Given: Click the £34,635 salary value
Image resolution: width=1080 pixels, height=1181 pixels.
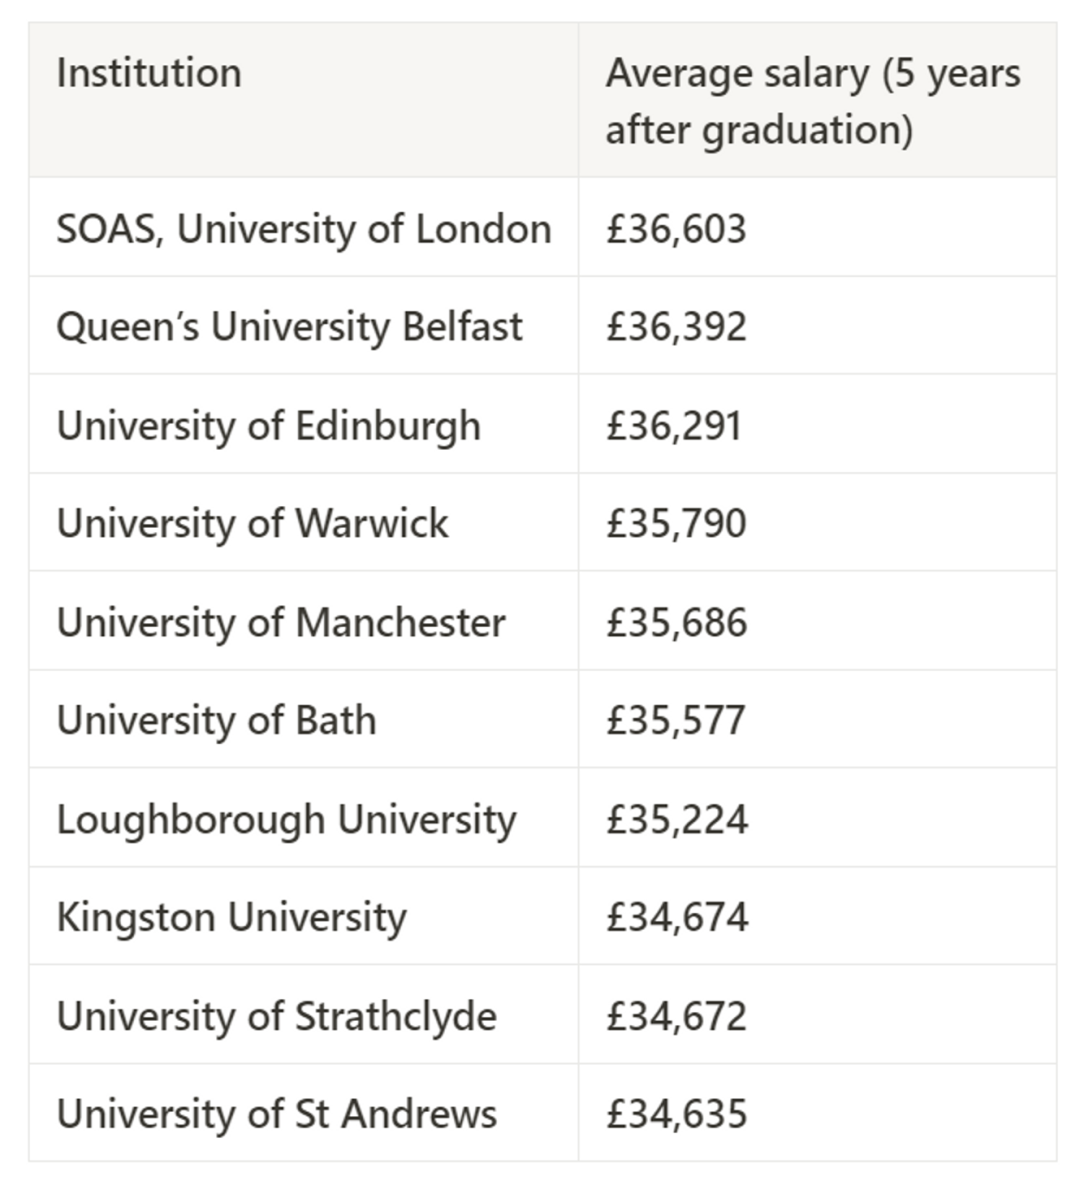Looking at the screenshot, I should [676, 1113].
